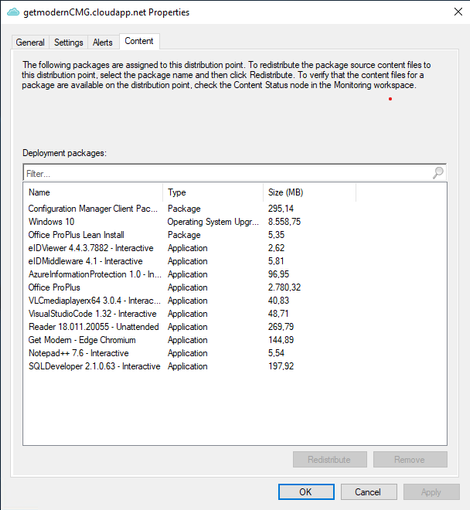Click the cloud icon in the title bar
This screenshot has width=470, height=510.
14,12
